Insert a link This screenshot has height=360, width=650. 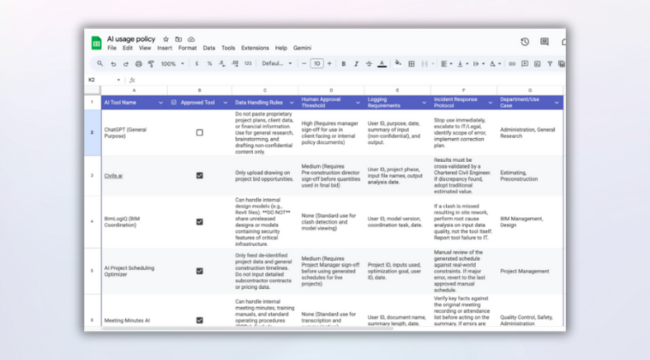(x=512, y=64)
